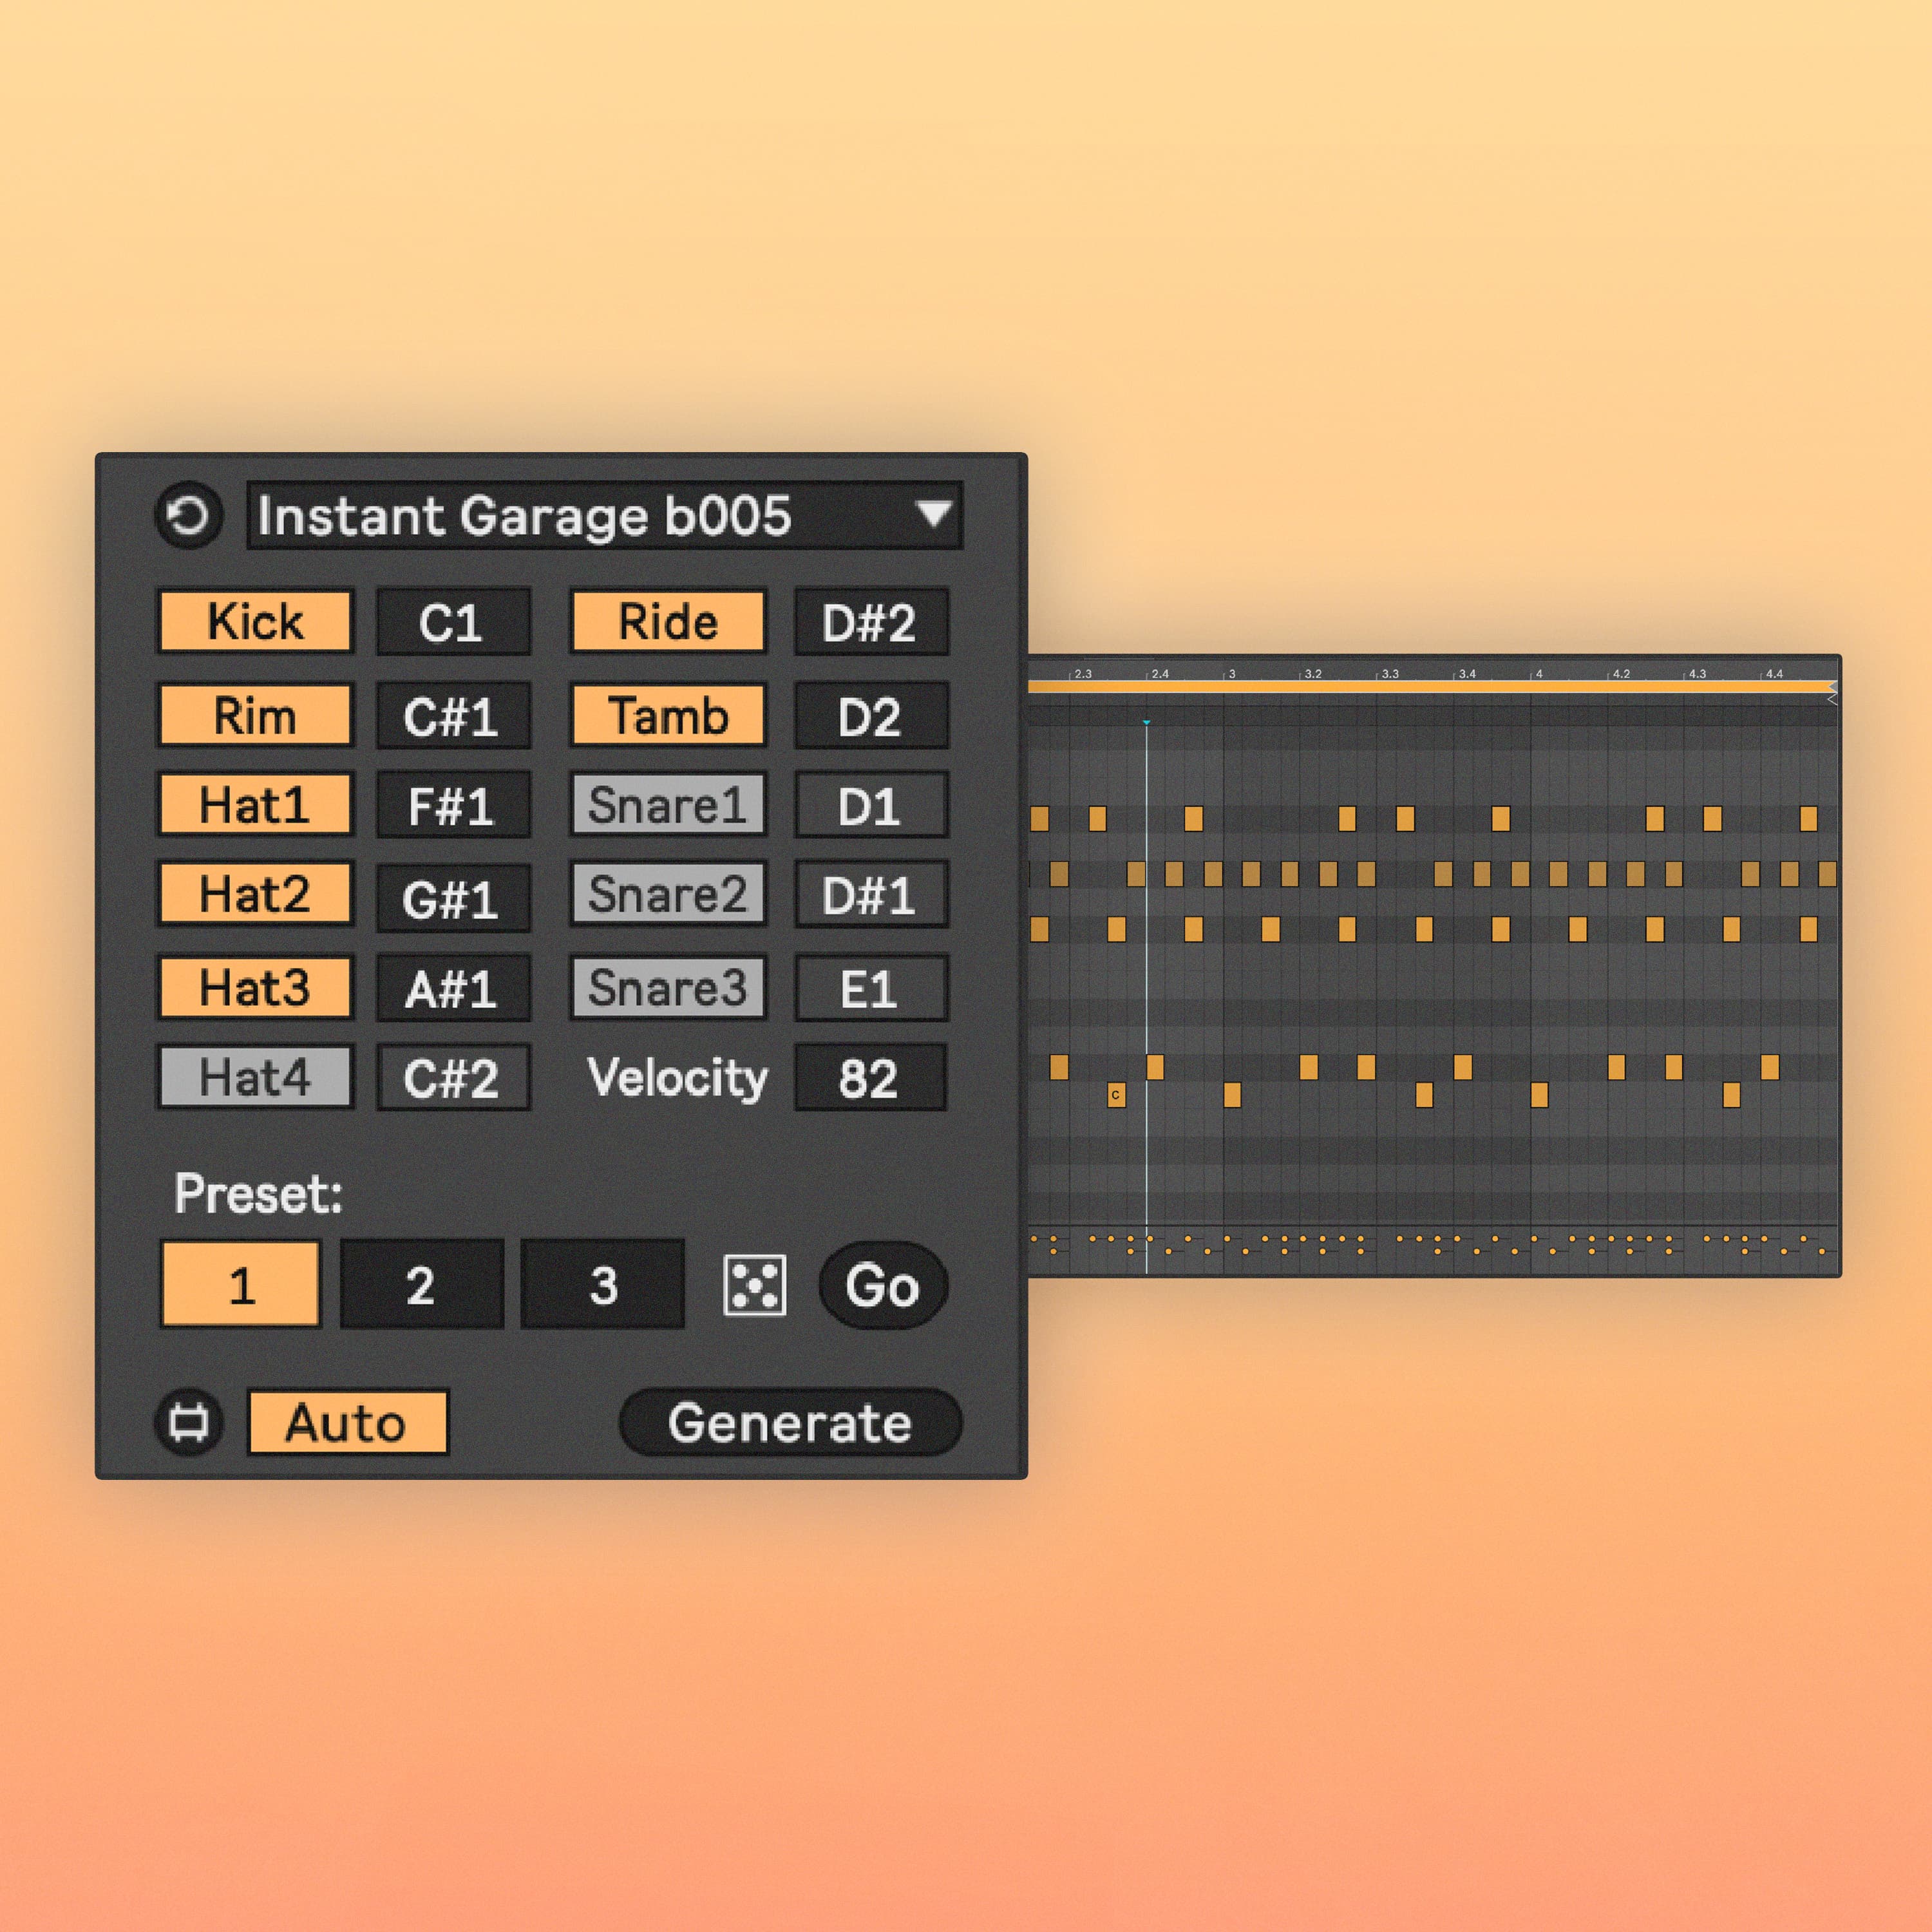Enable the Snare2 lane
Image resolution: width=1932 pixels, height=1932 pixels.
(x=668, y=893)
